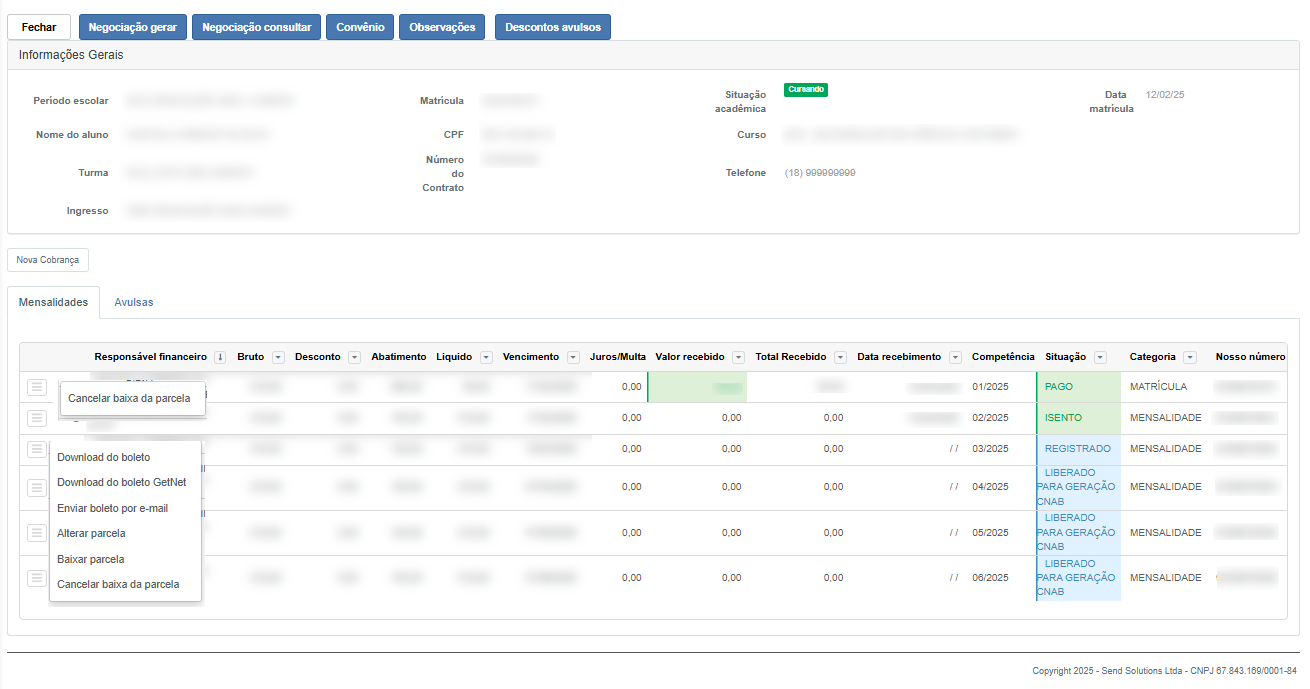Click LIBERADO PARA GERAÇÃO CNAB in 05/2025 row
The image size is (1310, 689).
[1079, 532]
